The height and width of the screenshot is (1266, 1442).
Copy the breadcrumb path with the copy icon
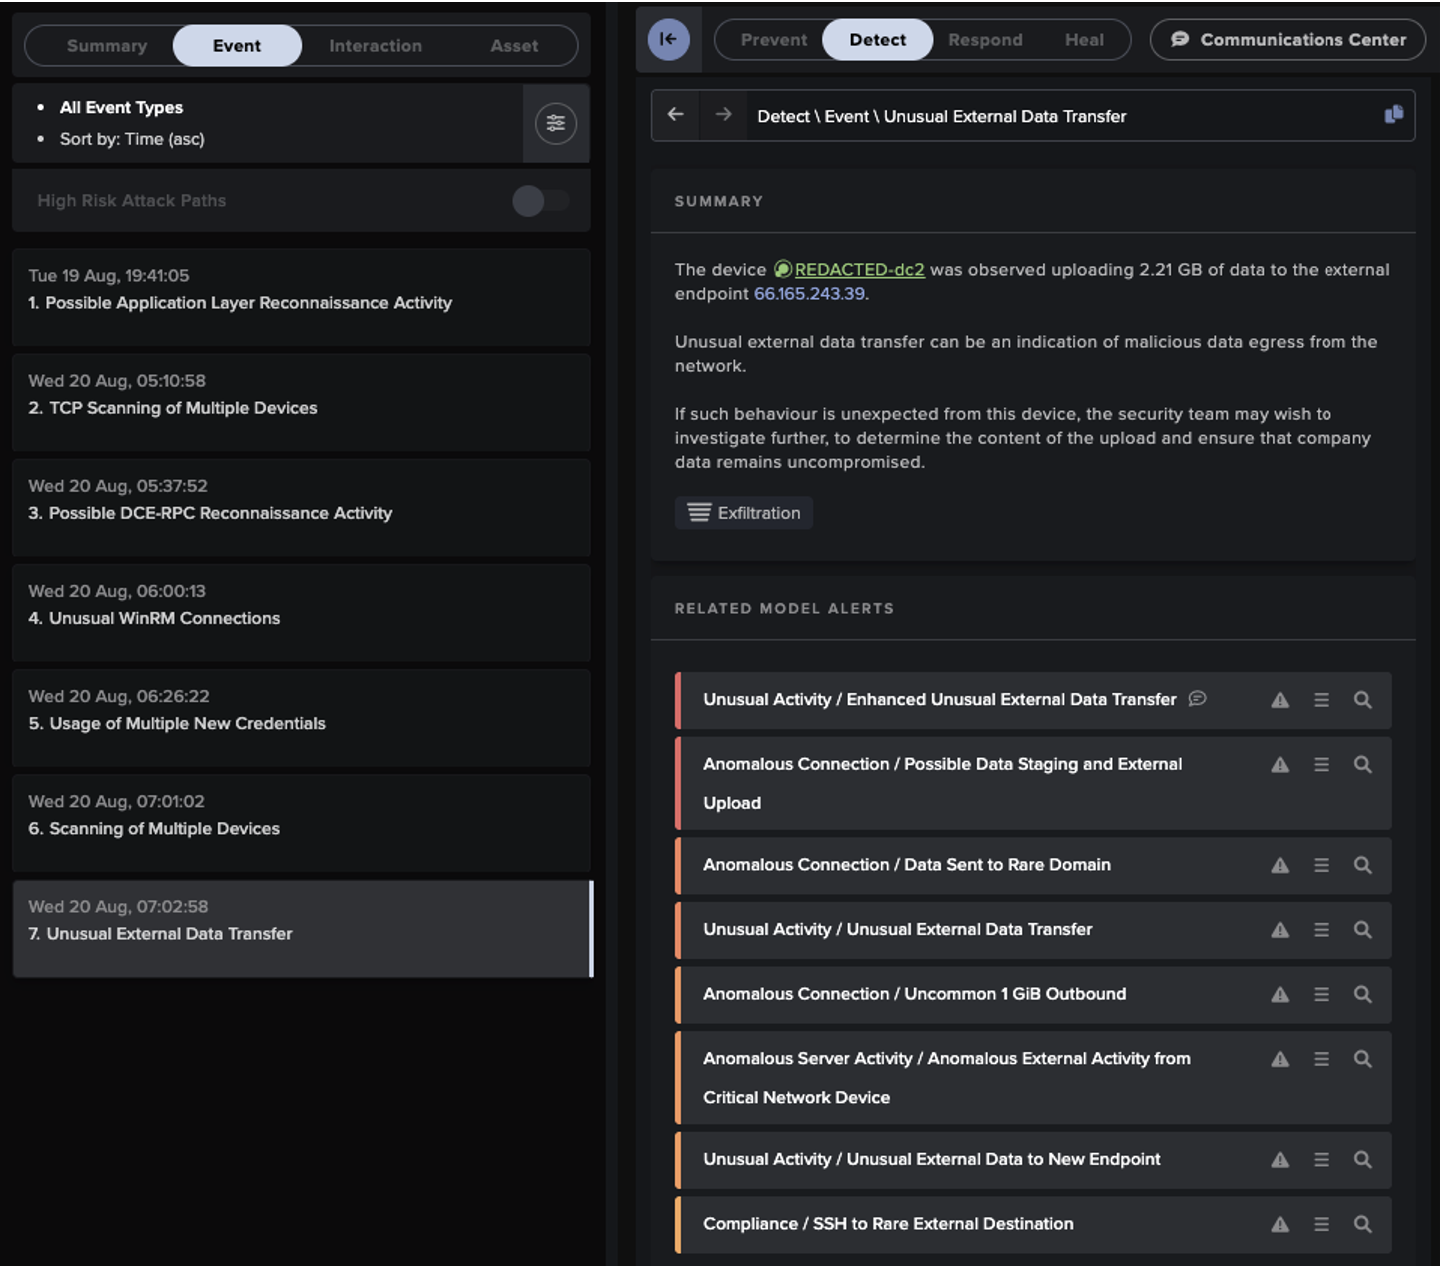pos(1393,114)
